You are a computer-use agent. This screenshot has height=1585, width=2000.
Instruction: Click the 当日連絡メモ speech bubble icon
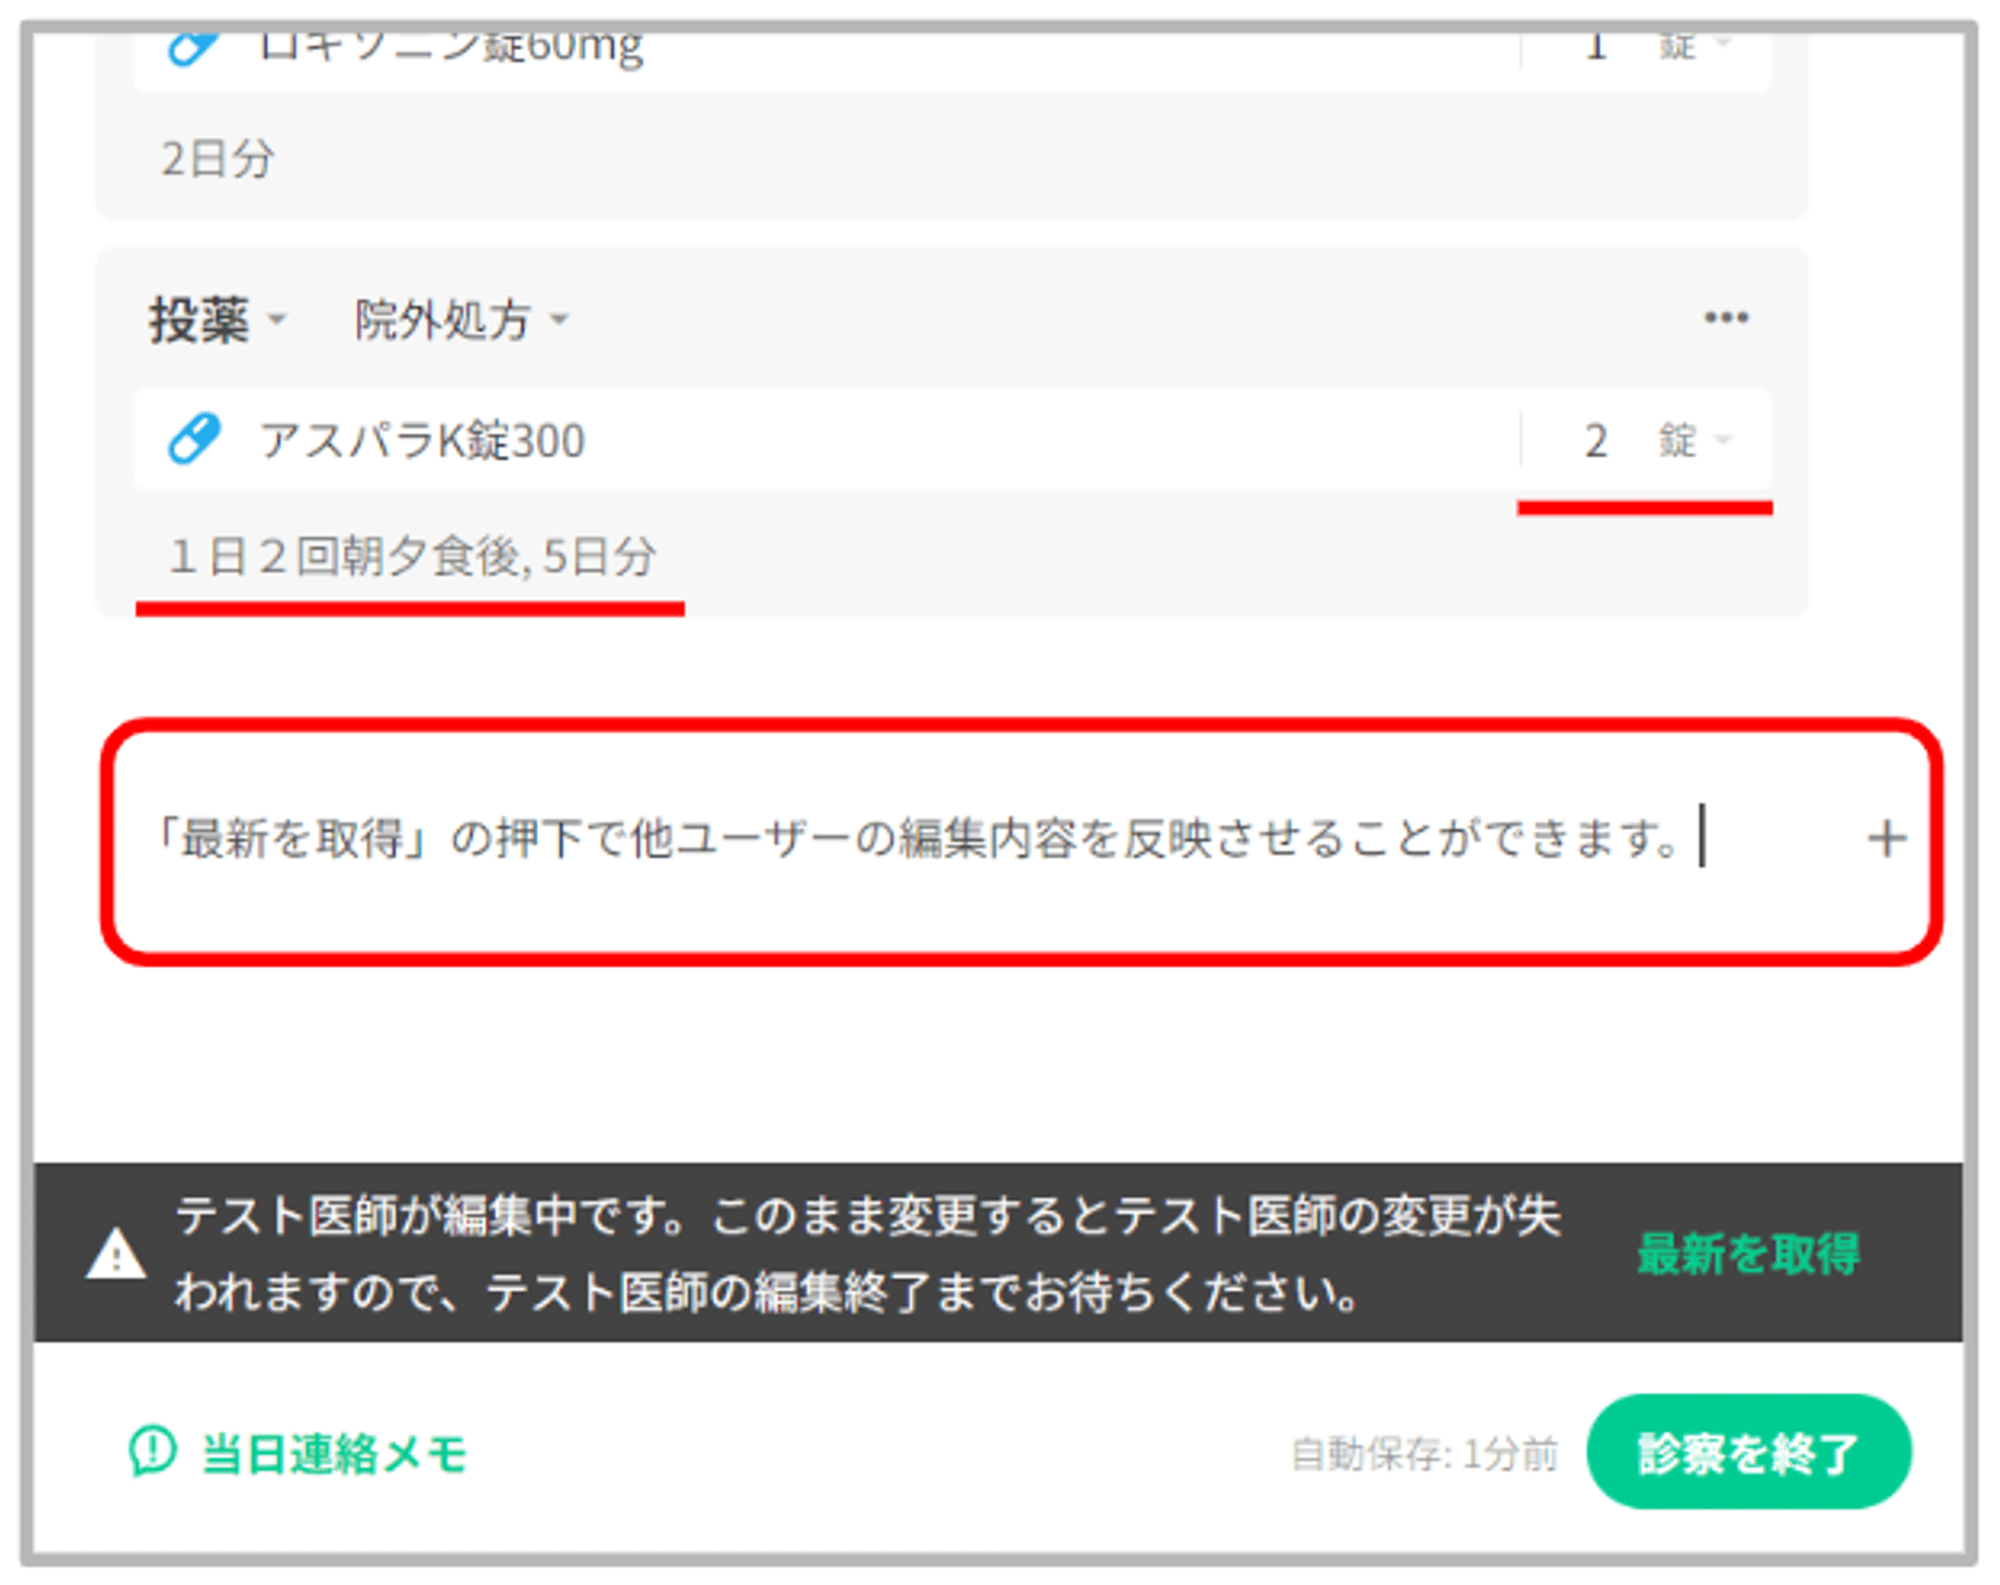coord(152,1451)
